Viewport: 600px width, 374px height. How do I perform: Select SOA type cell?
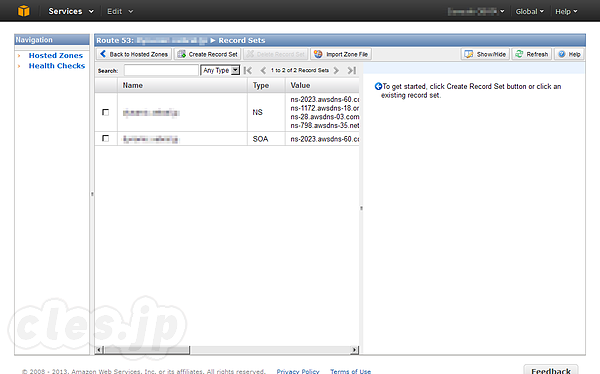260,139
